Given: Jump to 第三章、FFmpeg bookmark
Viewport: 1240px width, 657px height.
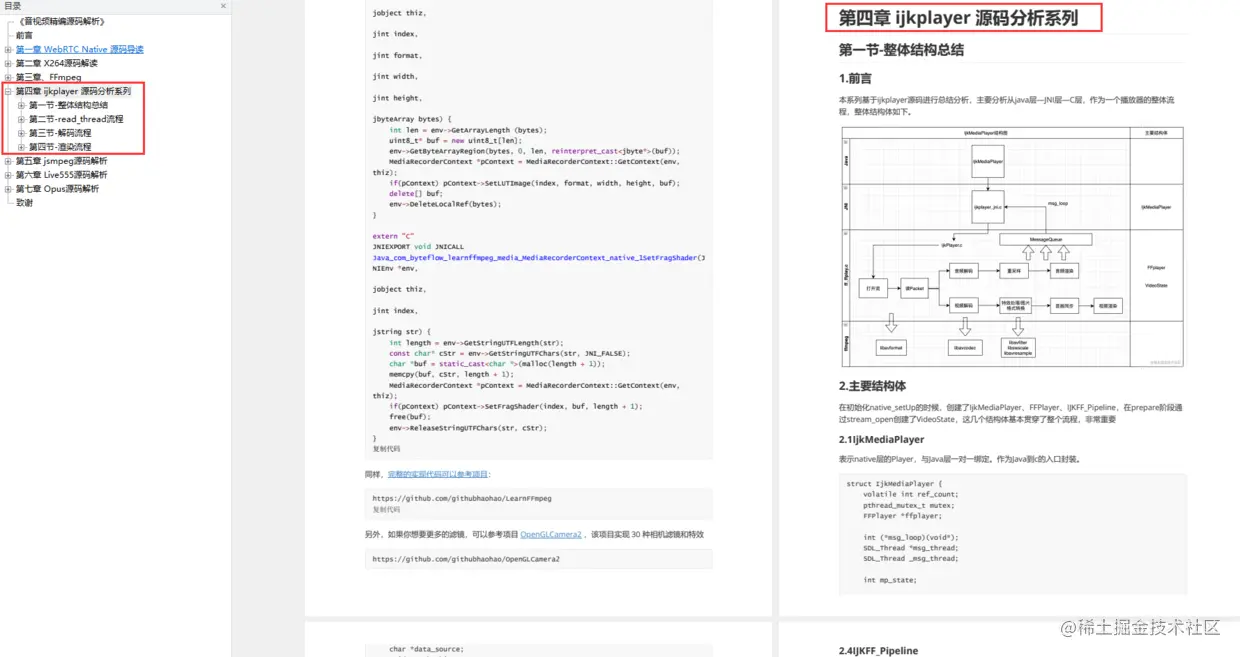Looking at the screenshot, I should (49, 77).
